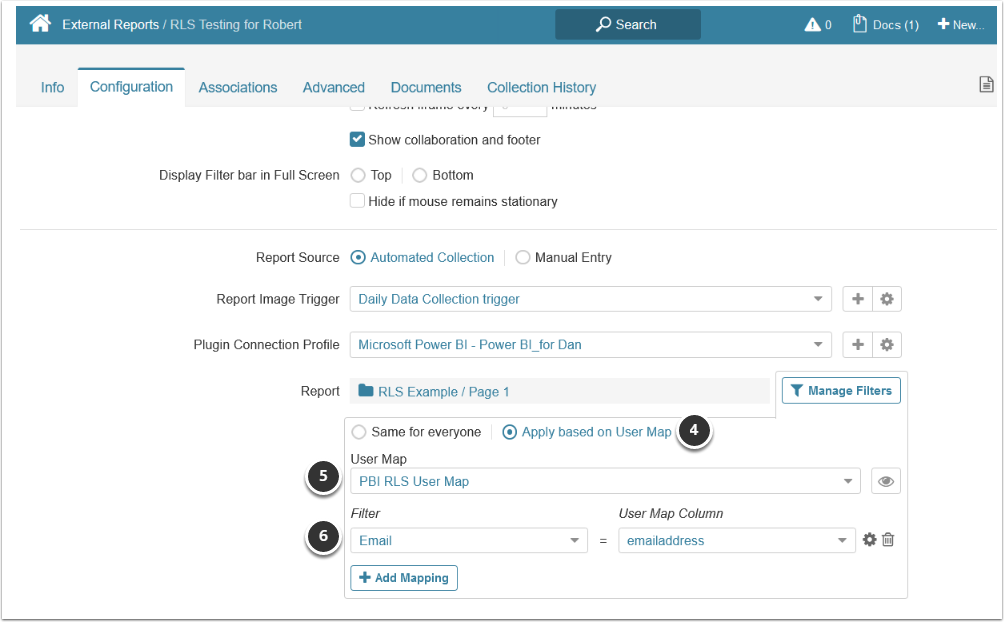Go to the home page icon
Viewport: 1004px width, 622px height.
coord(40,24)
